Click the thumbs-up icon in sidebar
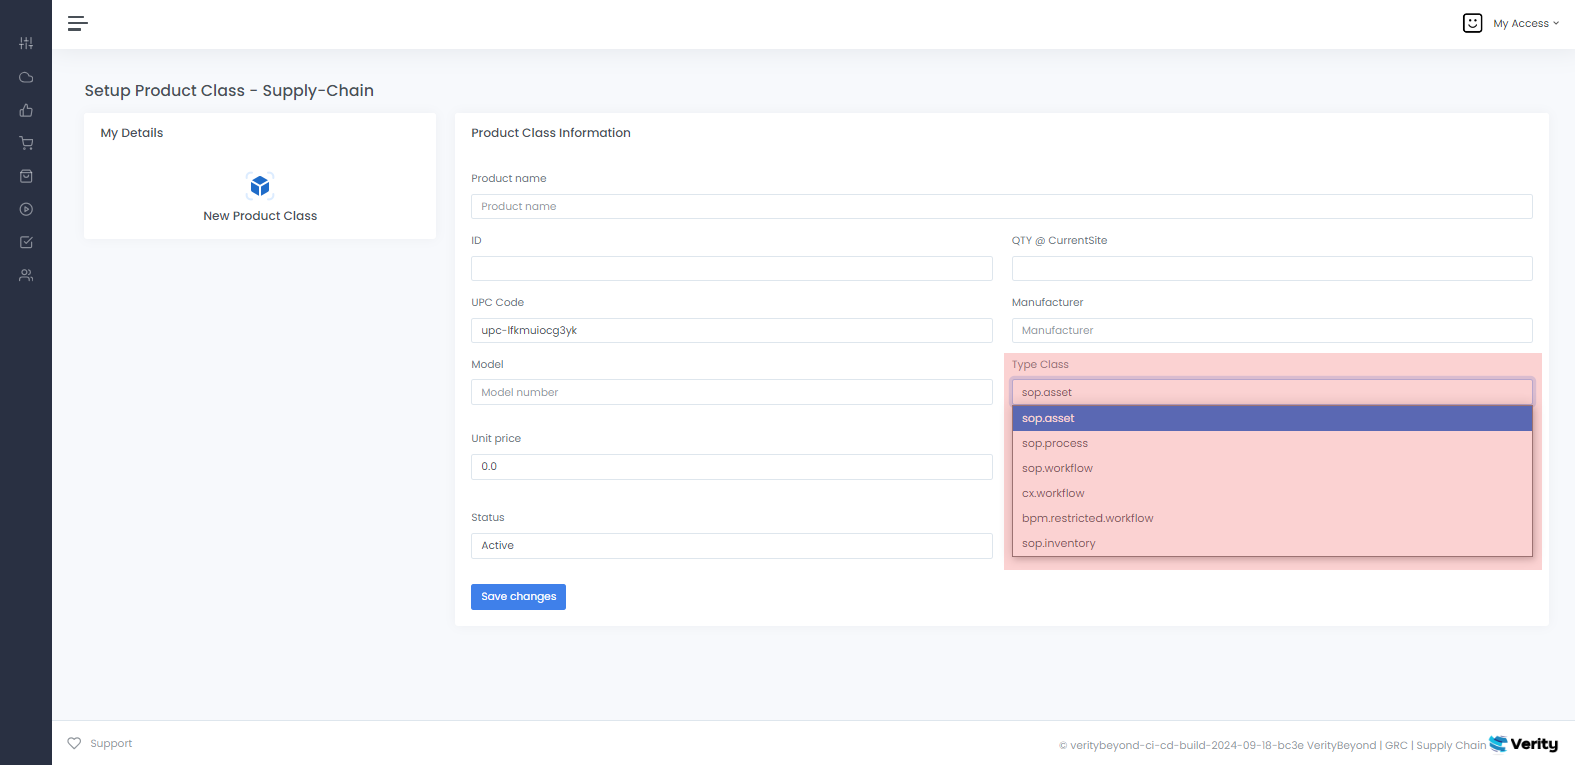The width and height of the screenshot is (1575, 768). pos(26,110)
